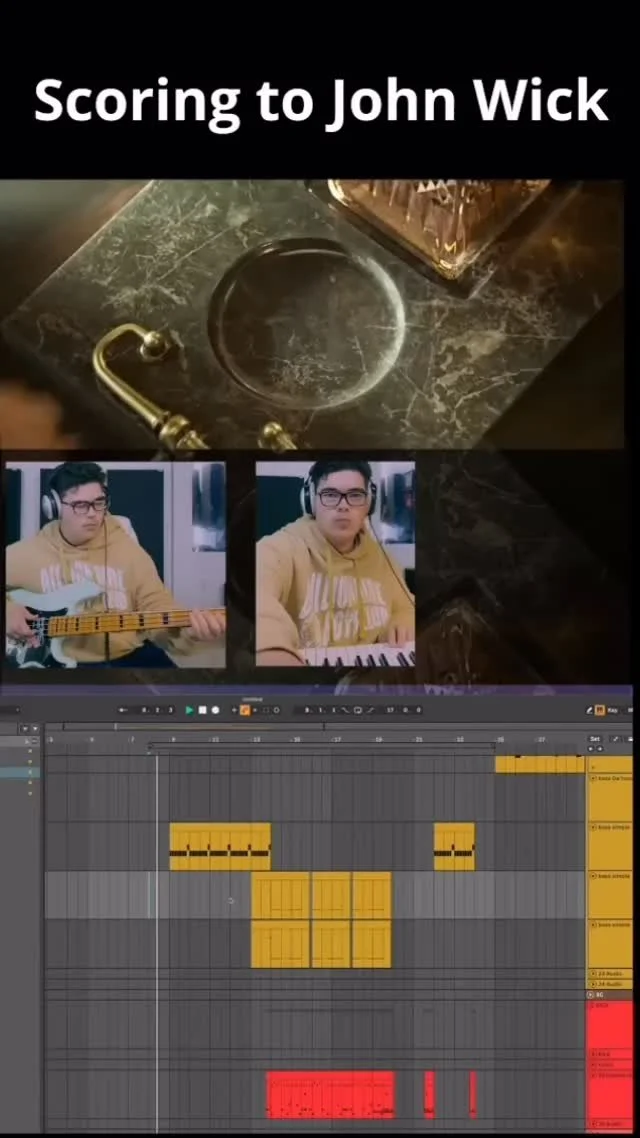Select the yellow clip at bar 25 top track
The image size is (640, 1138).
point(540,764)
